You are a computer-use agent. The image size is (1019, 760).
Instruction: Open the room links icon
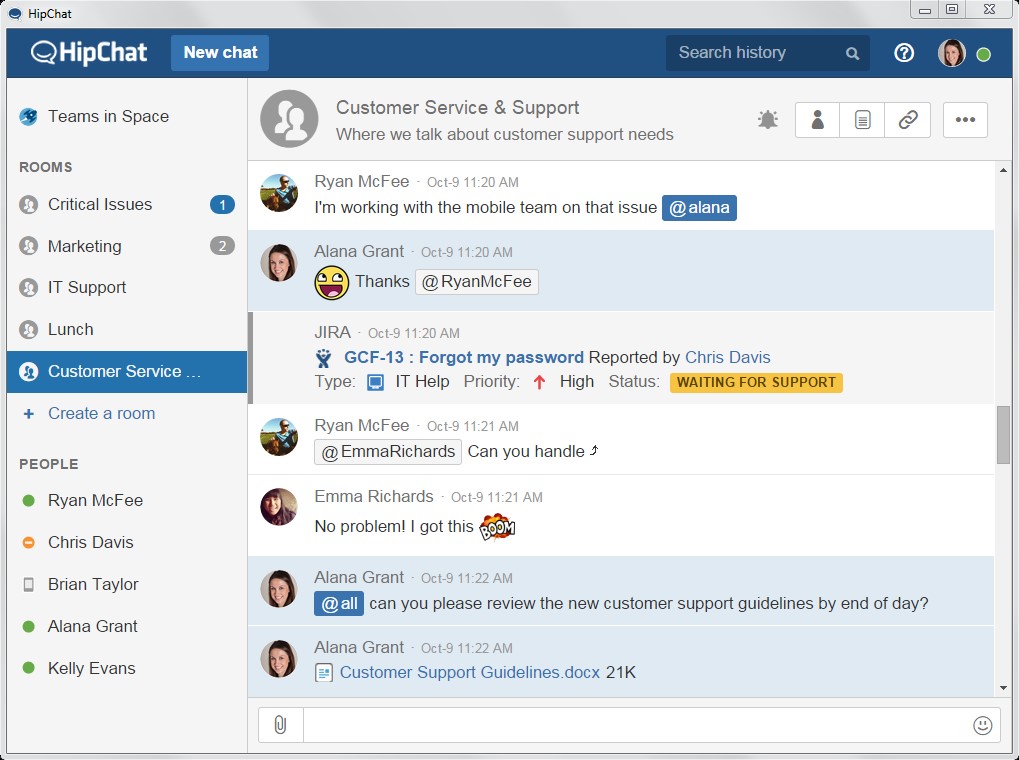point(908,120)
